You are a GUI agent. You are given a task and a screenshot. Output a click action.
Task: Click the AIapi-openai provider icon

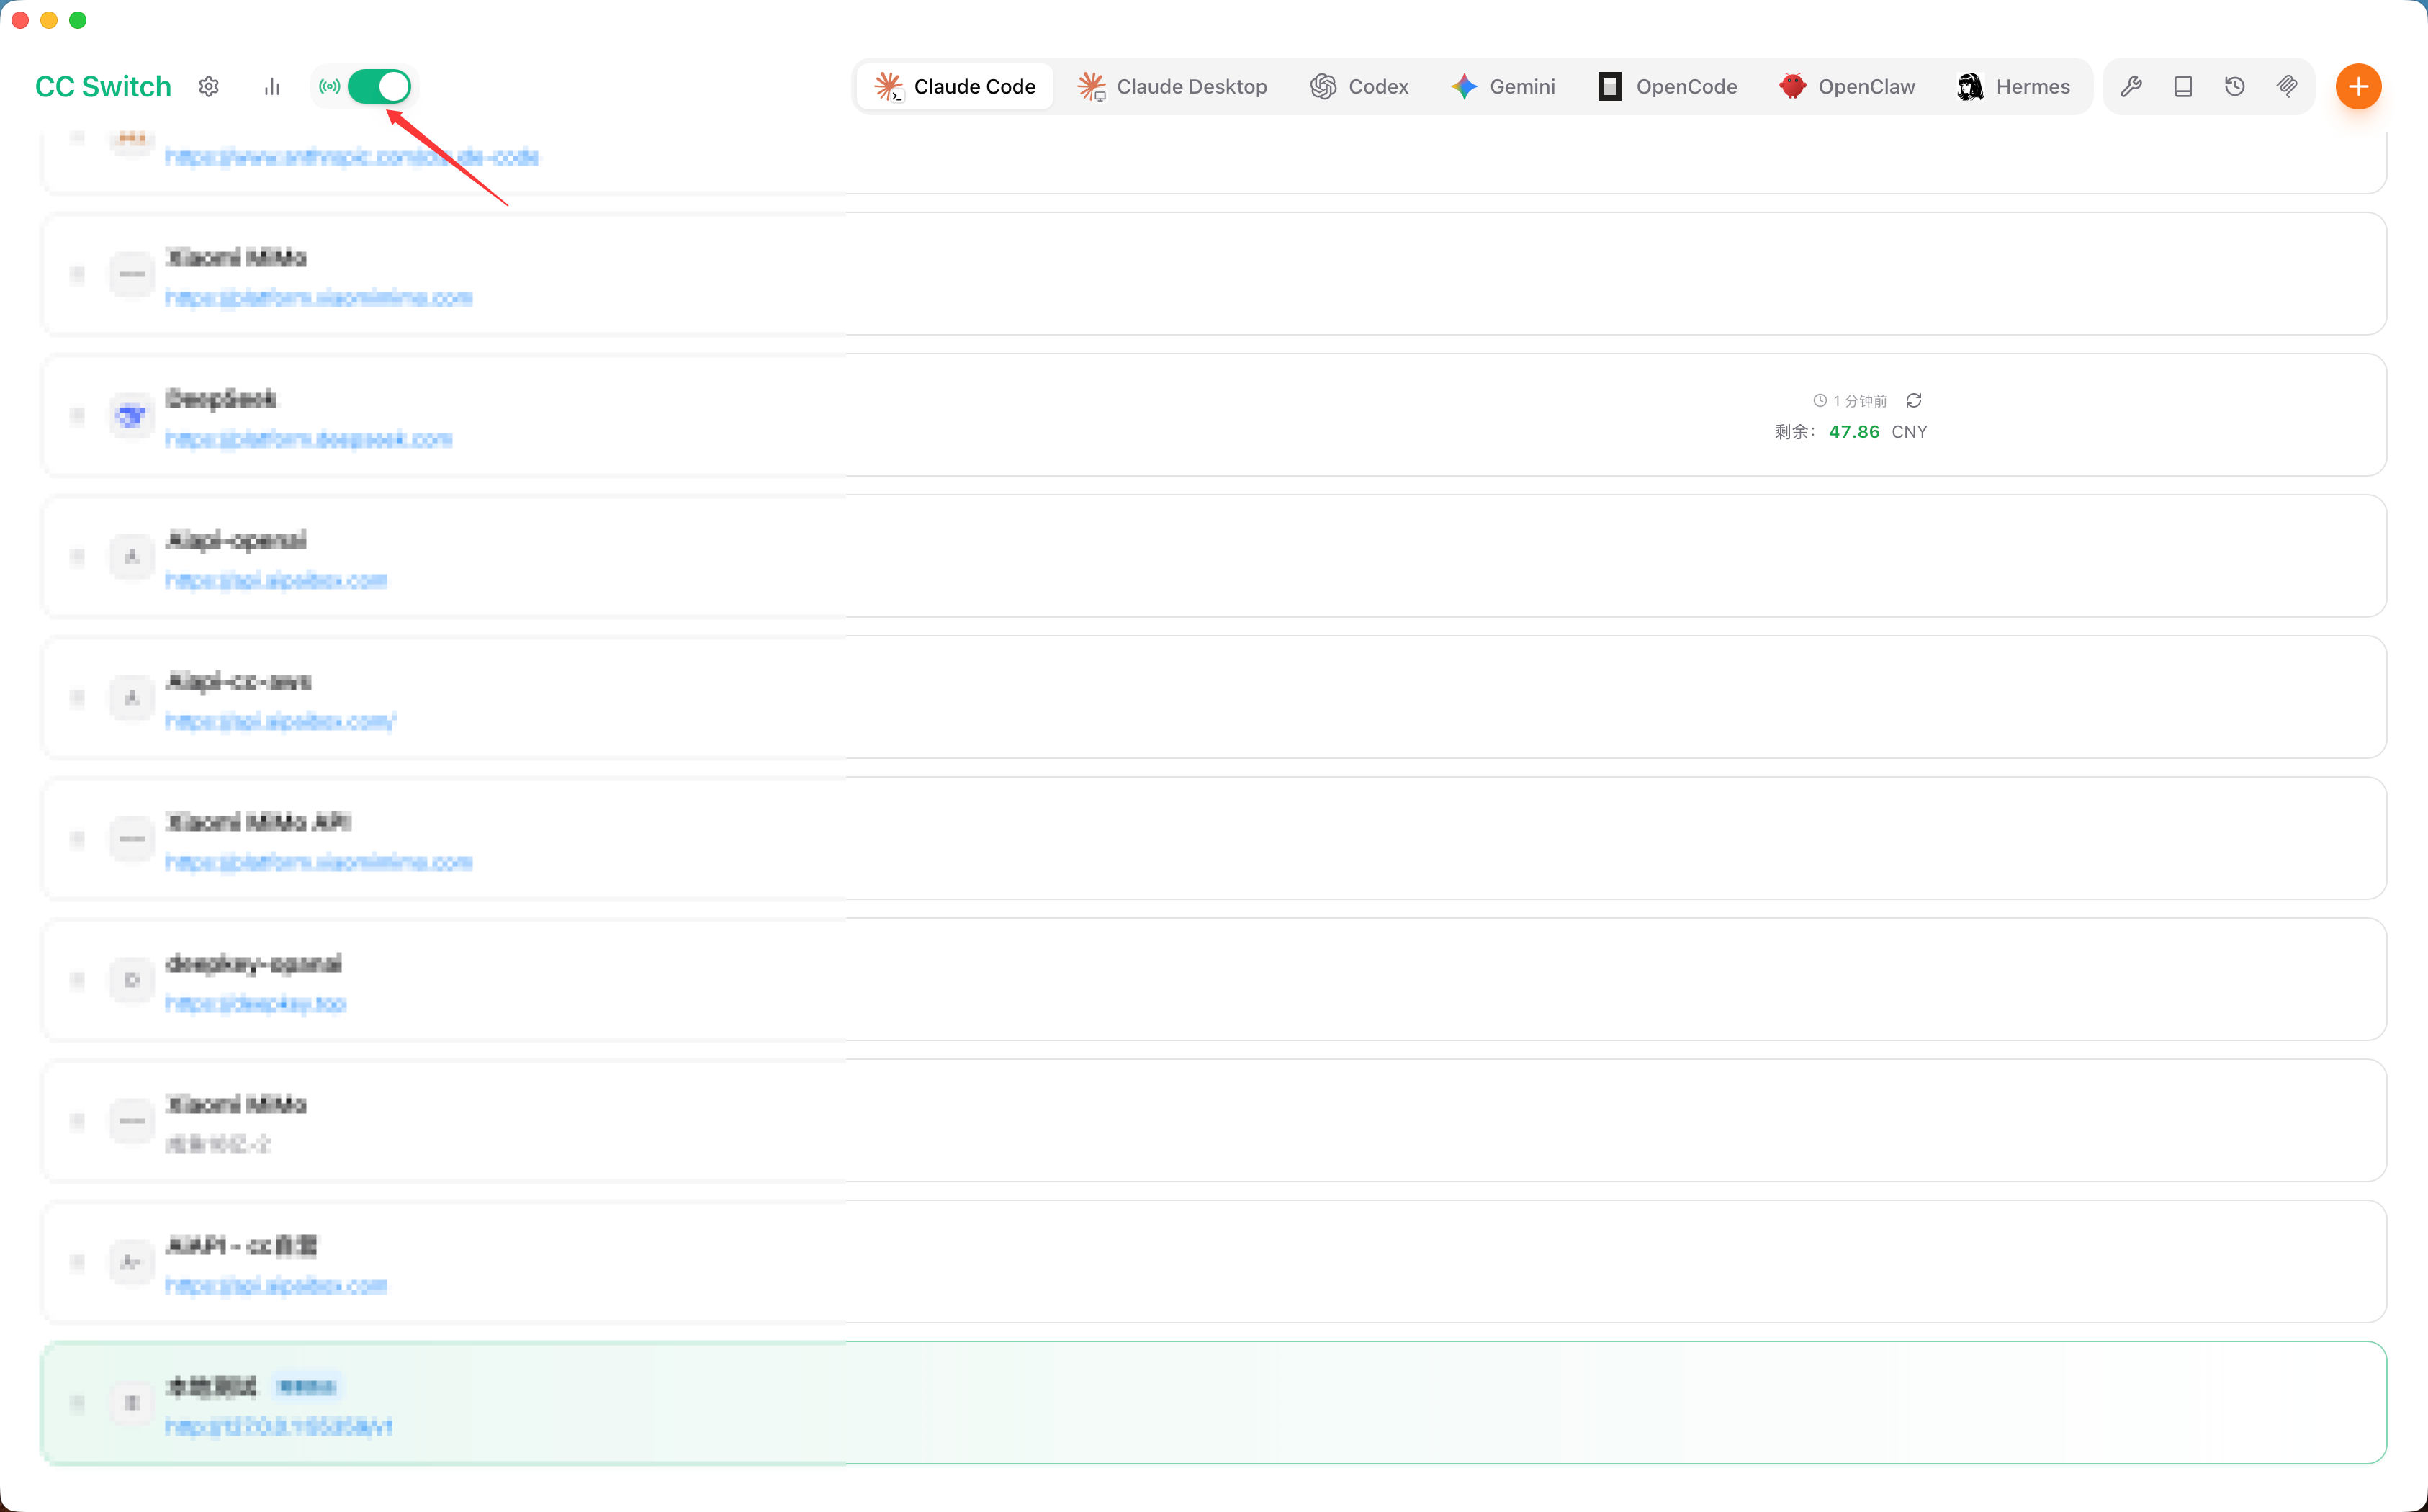click(x=131, y=556)
